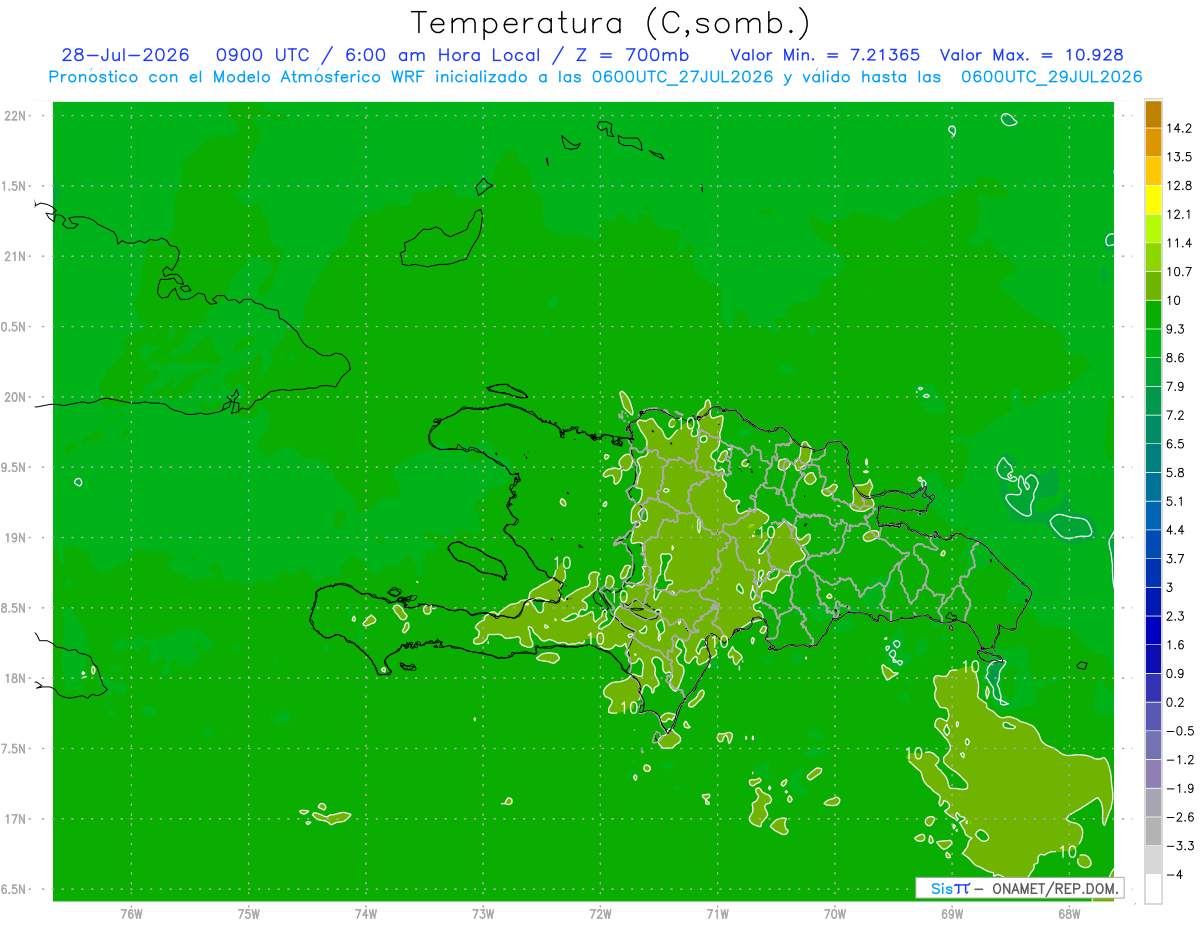Click the colorbar value "2.3"
Viewport: 1200px width, 927px height.
click(x=1178, y=616)
